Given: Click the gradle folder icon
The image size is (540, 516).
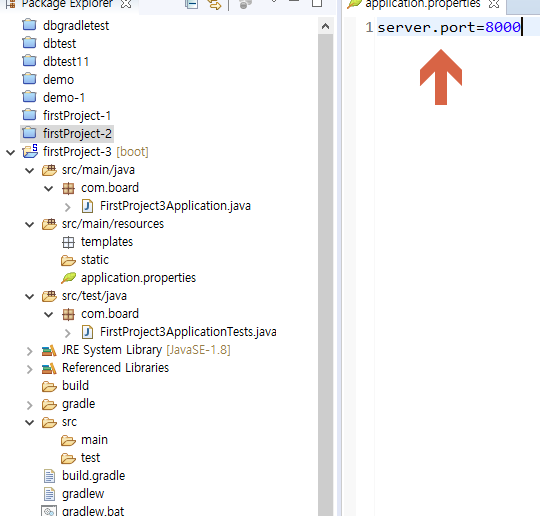Looking at the screenshot, I should [49, 404].
